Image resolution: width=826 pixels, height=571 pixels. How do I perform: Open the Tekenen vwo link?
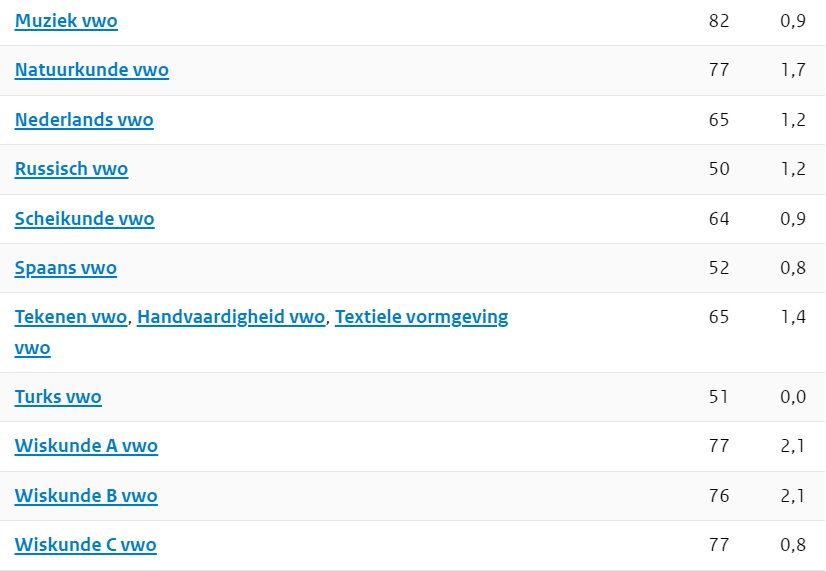click(71, 317)
